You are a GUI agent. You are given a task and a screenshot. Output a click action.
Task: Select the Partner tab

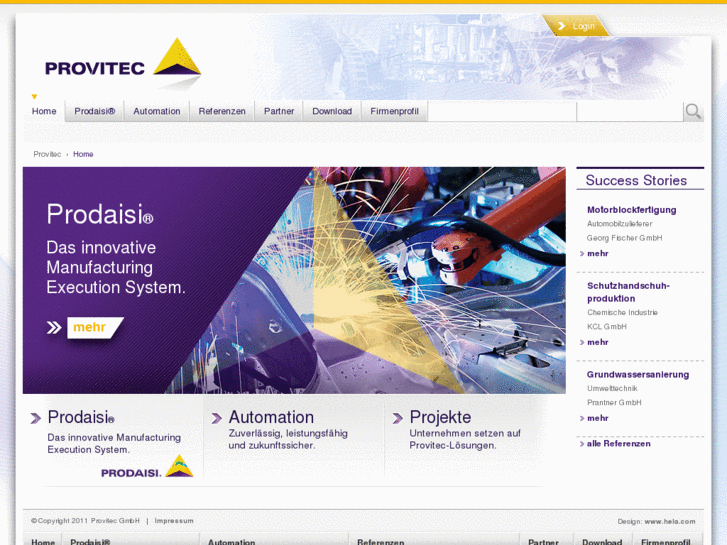(x=279, y=111)
